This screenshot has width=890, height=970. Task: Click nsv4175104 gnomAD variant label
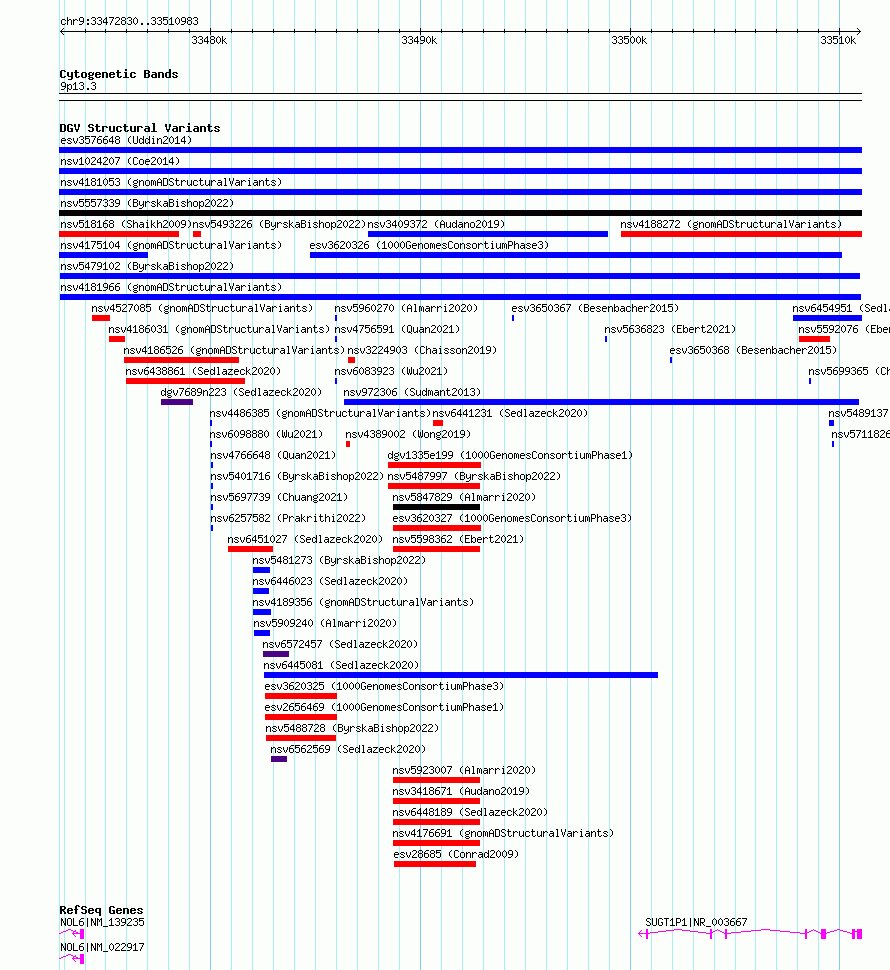[171, 246]
